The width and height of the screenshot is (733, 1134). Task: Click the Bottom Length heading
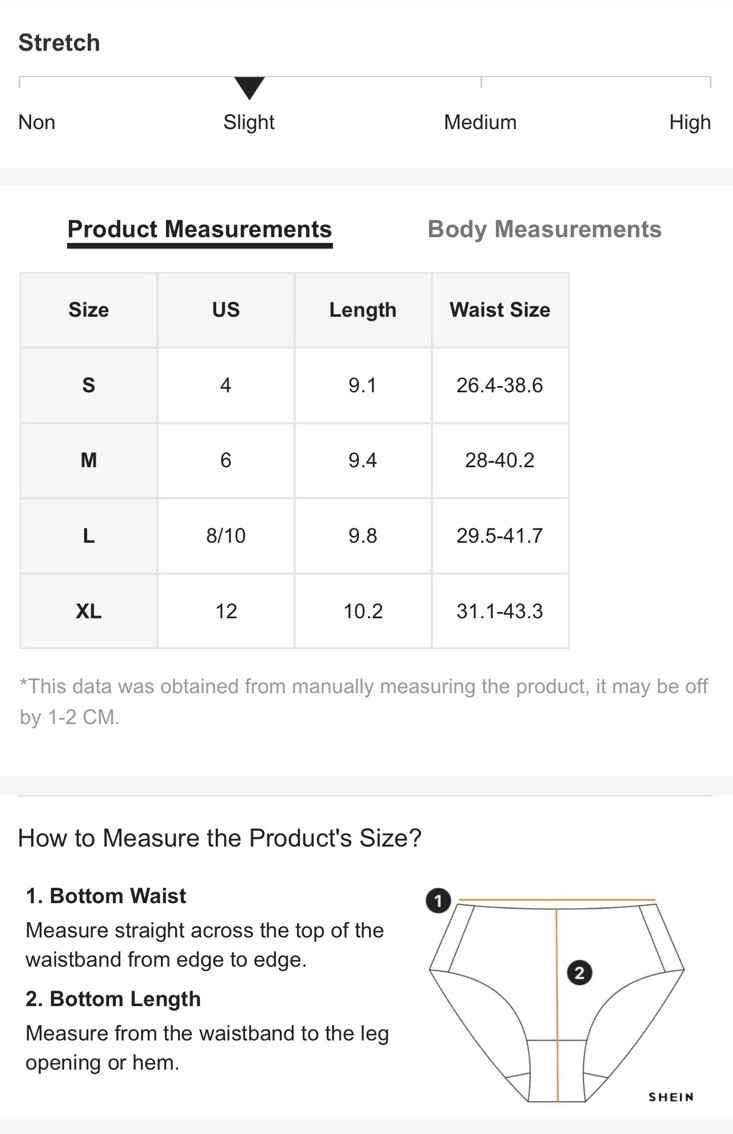point(113,999)
